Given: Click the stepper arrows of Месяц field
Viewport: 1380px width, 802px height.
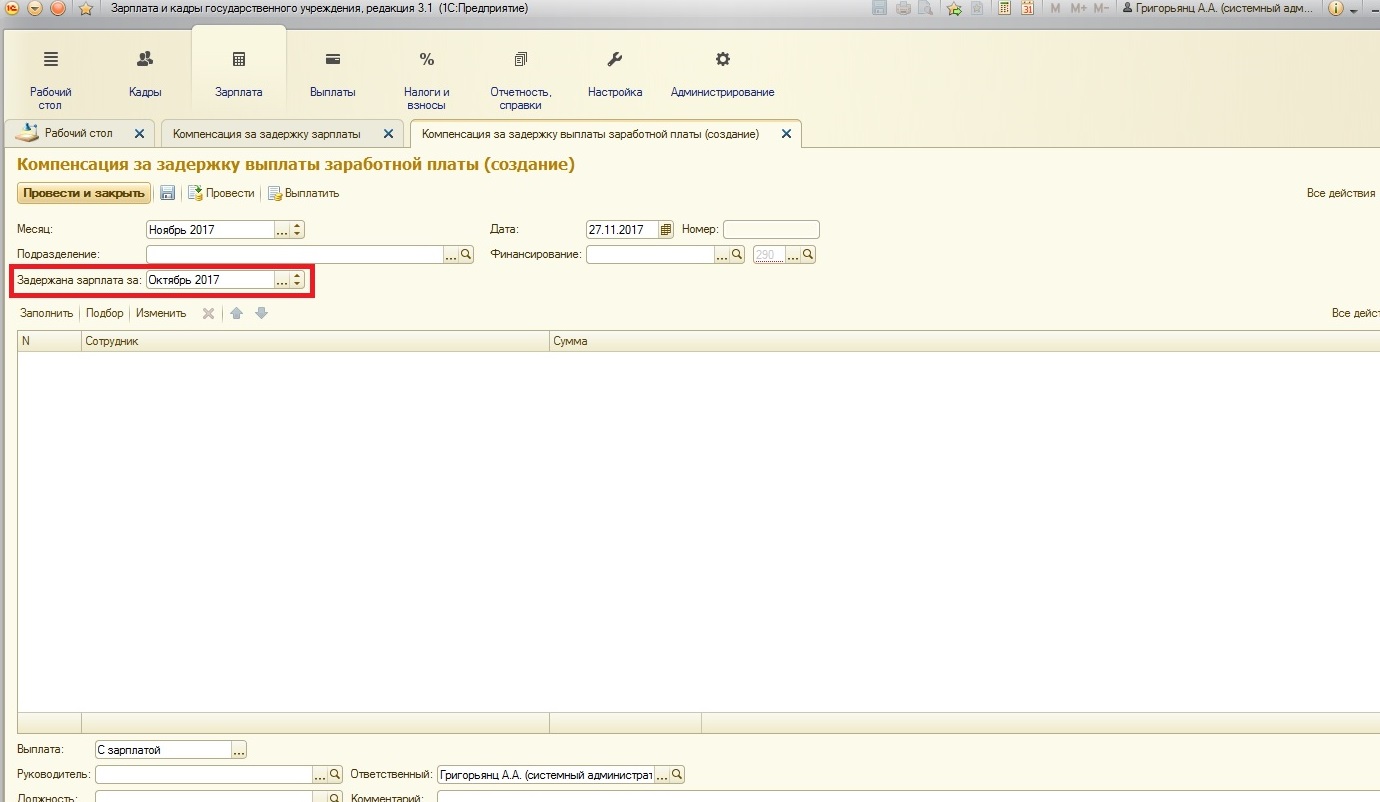Looking at the screenshot, I should point(297,230).
